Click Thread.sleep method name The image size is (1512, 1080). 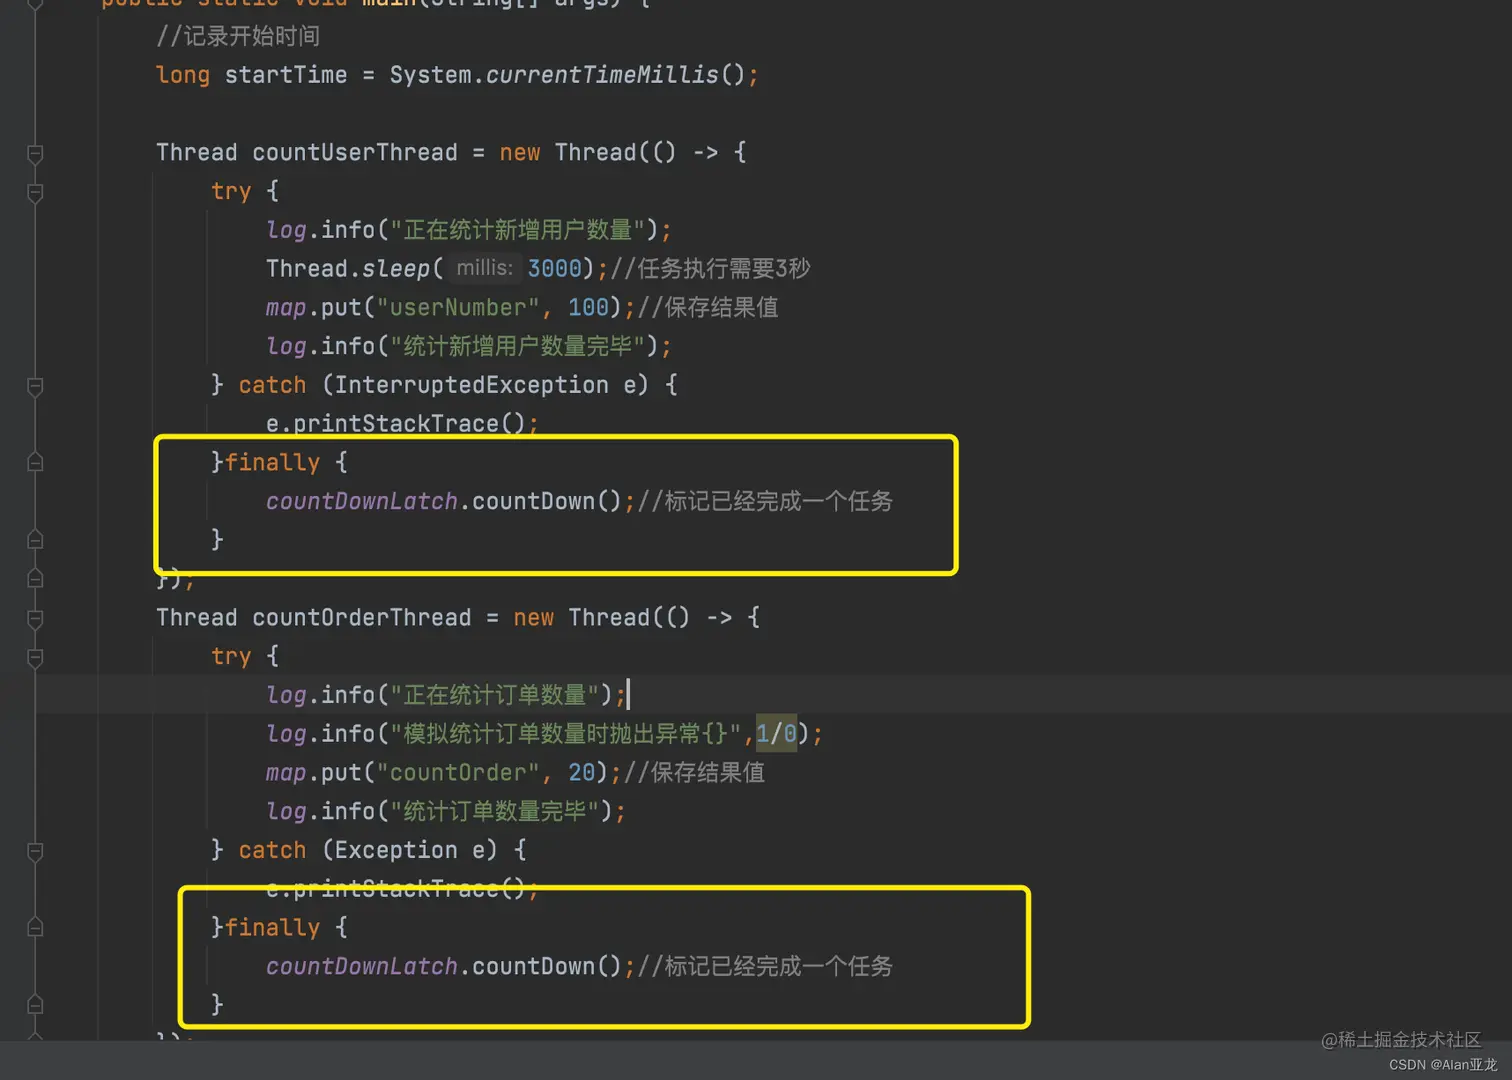[x=396, y=268]
